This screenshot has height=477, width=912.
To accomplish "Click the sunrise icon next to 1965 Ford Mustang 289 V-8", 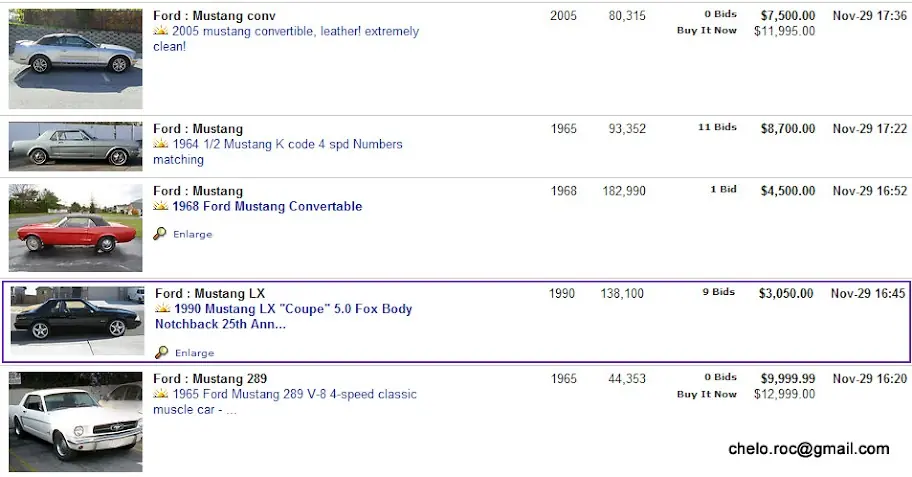I will (x=160, y=394).
